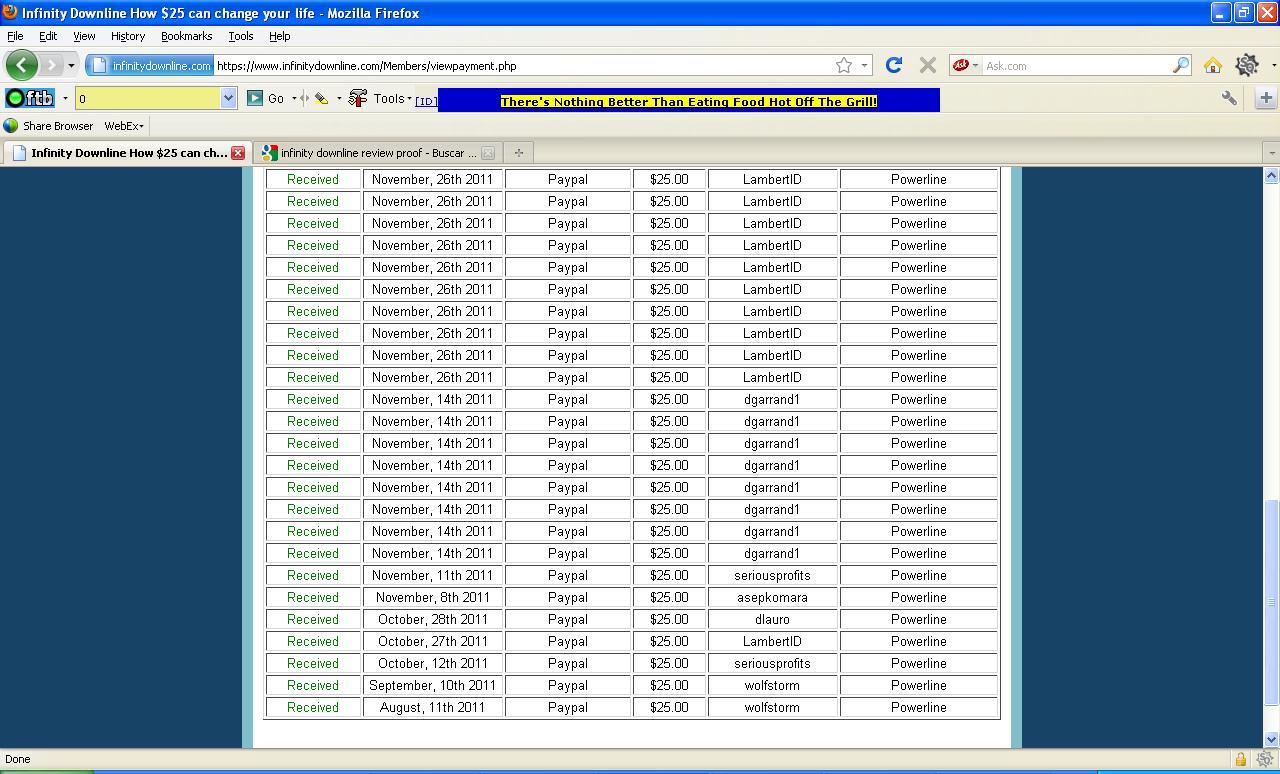Image resolution: width=1280 pixels, height=774 pixels.
Task: Open the Ask search engine selector
Action: click(x=965, y=66)
